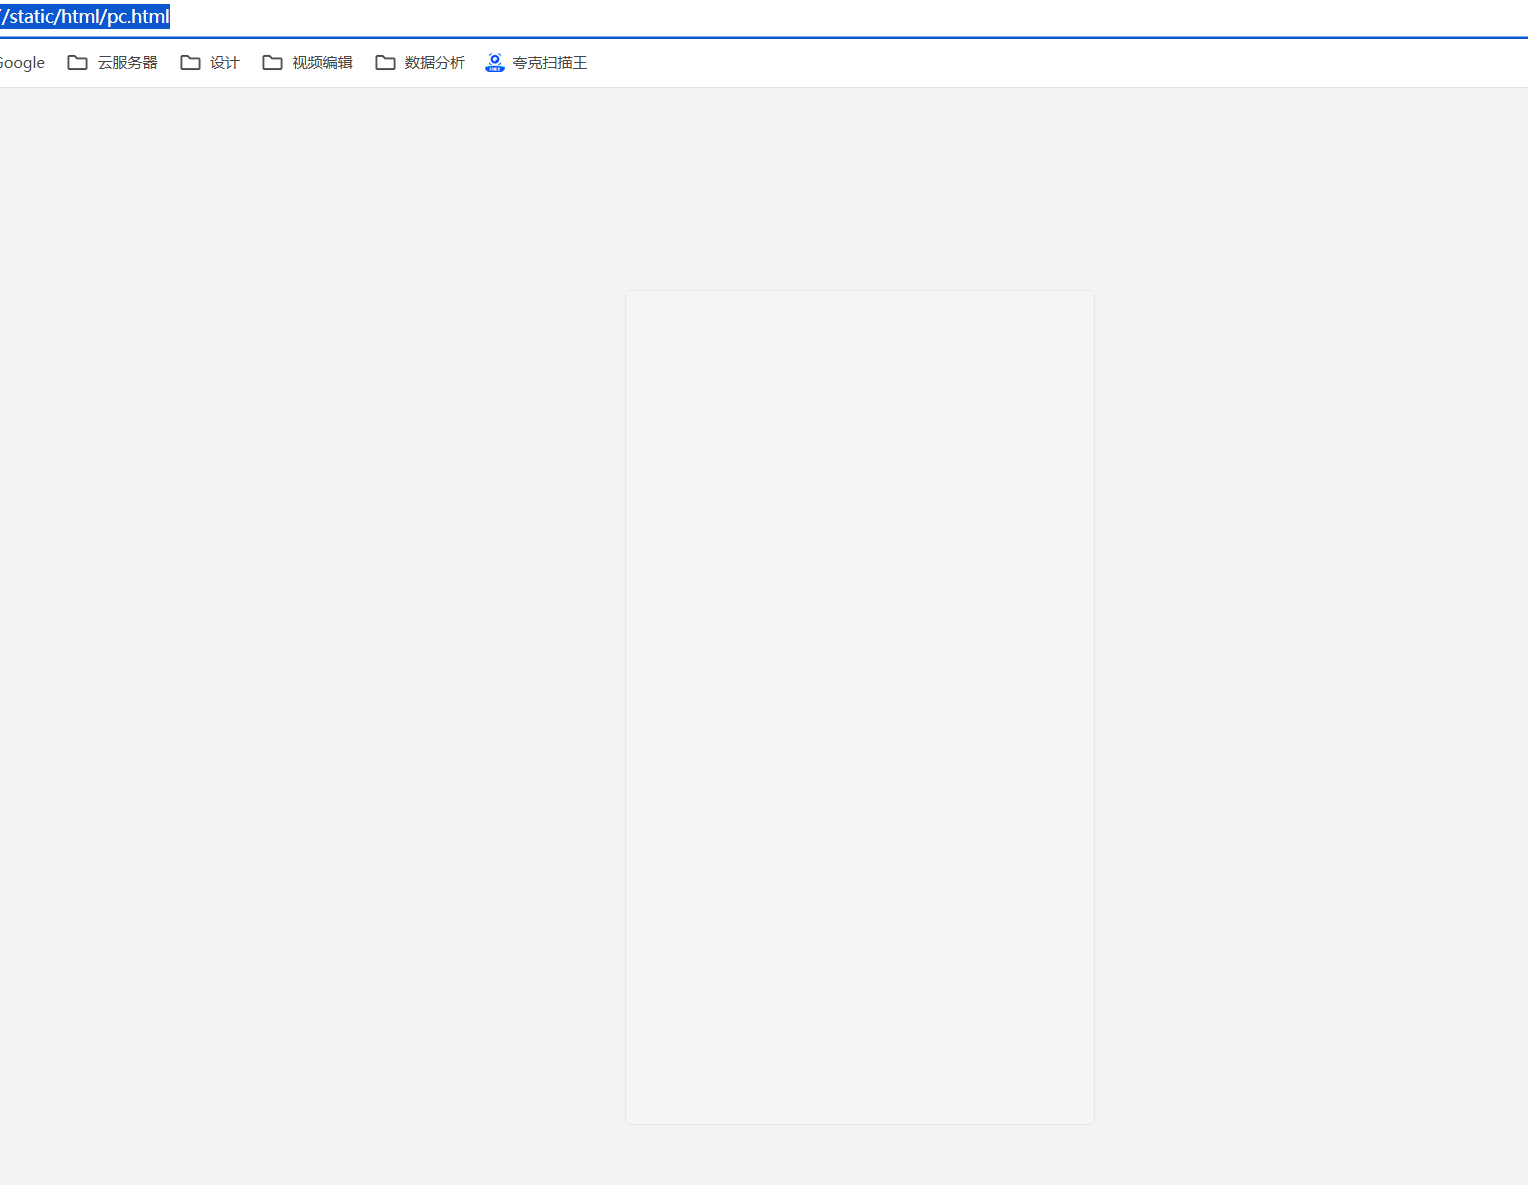Click the folder icon beside 数据分析
The height and width of the screenshot is (1185, 1528).
(x=385, y=63)
